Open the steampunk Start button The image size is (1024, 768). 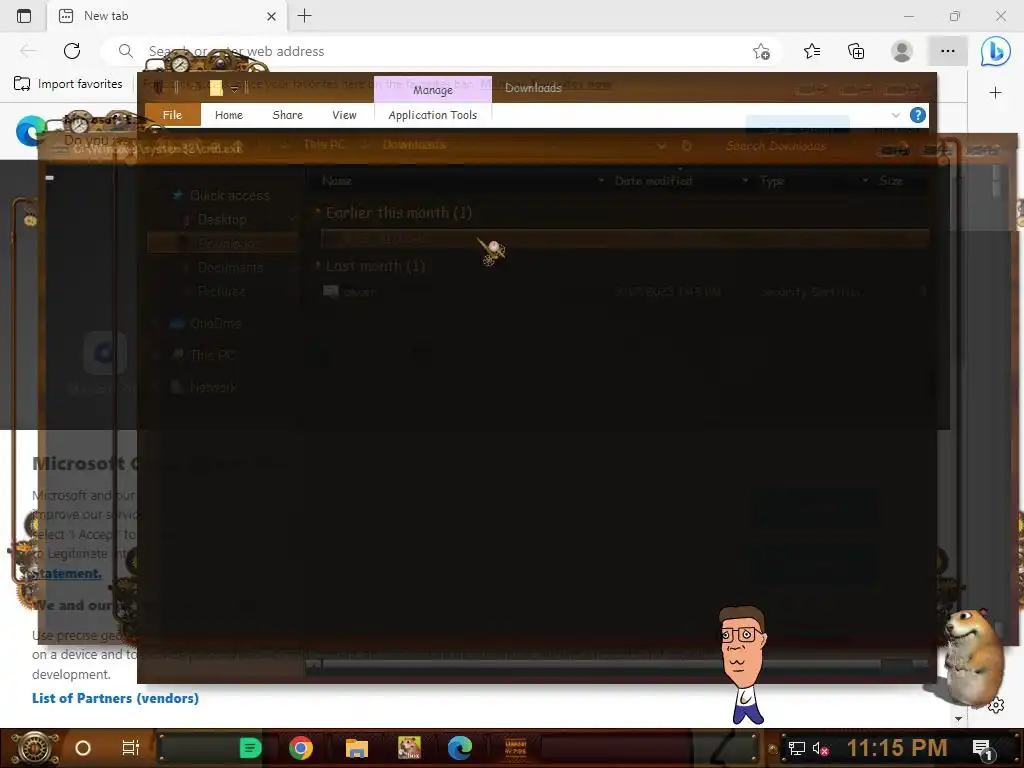click(33, 748)
